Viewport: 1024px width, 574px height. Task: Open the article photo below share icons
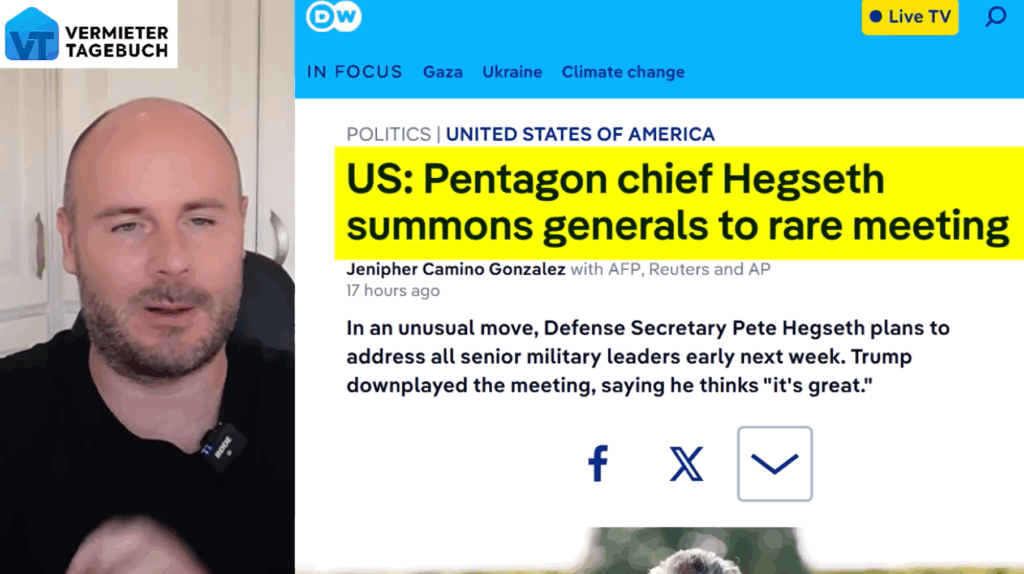point(692,550)
